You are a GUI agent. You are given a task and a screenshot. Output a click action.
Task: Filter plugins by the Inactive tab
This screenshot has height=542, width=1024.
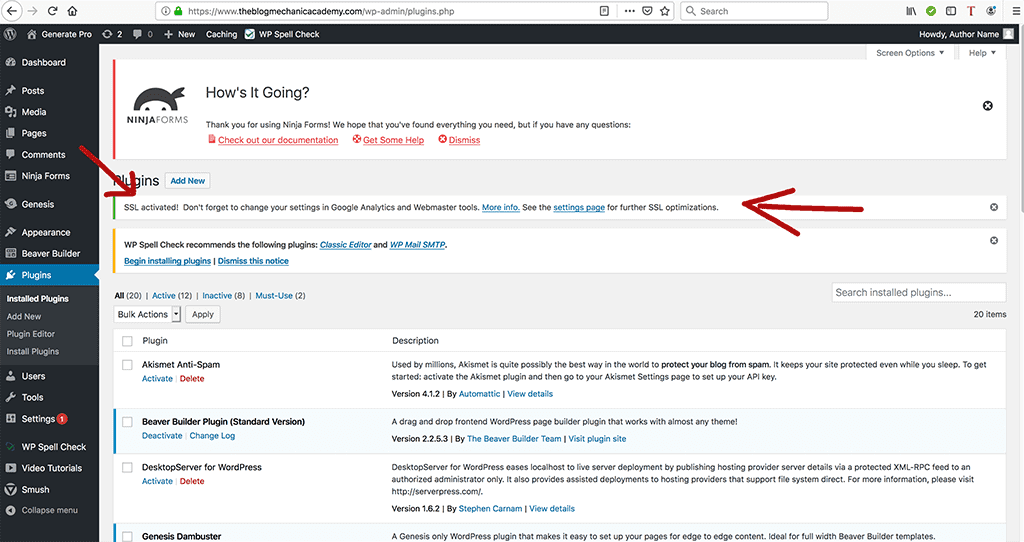(x=217, y=296)
